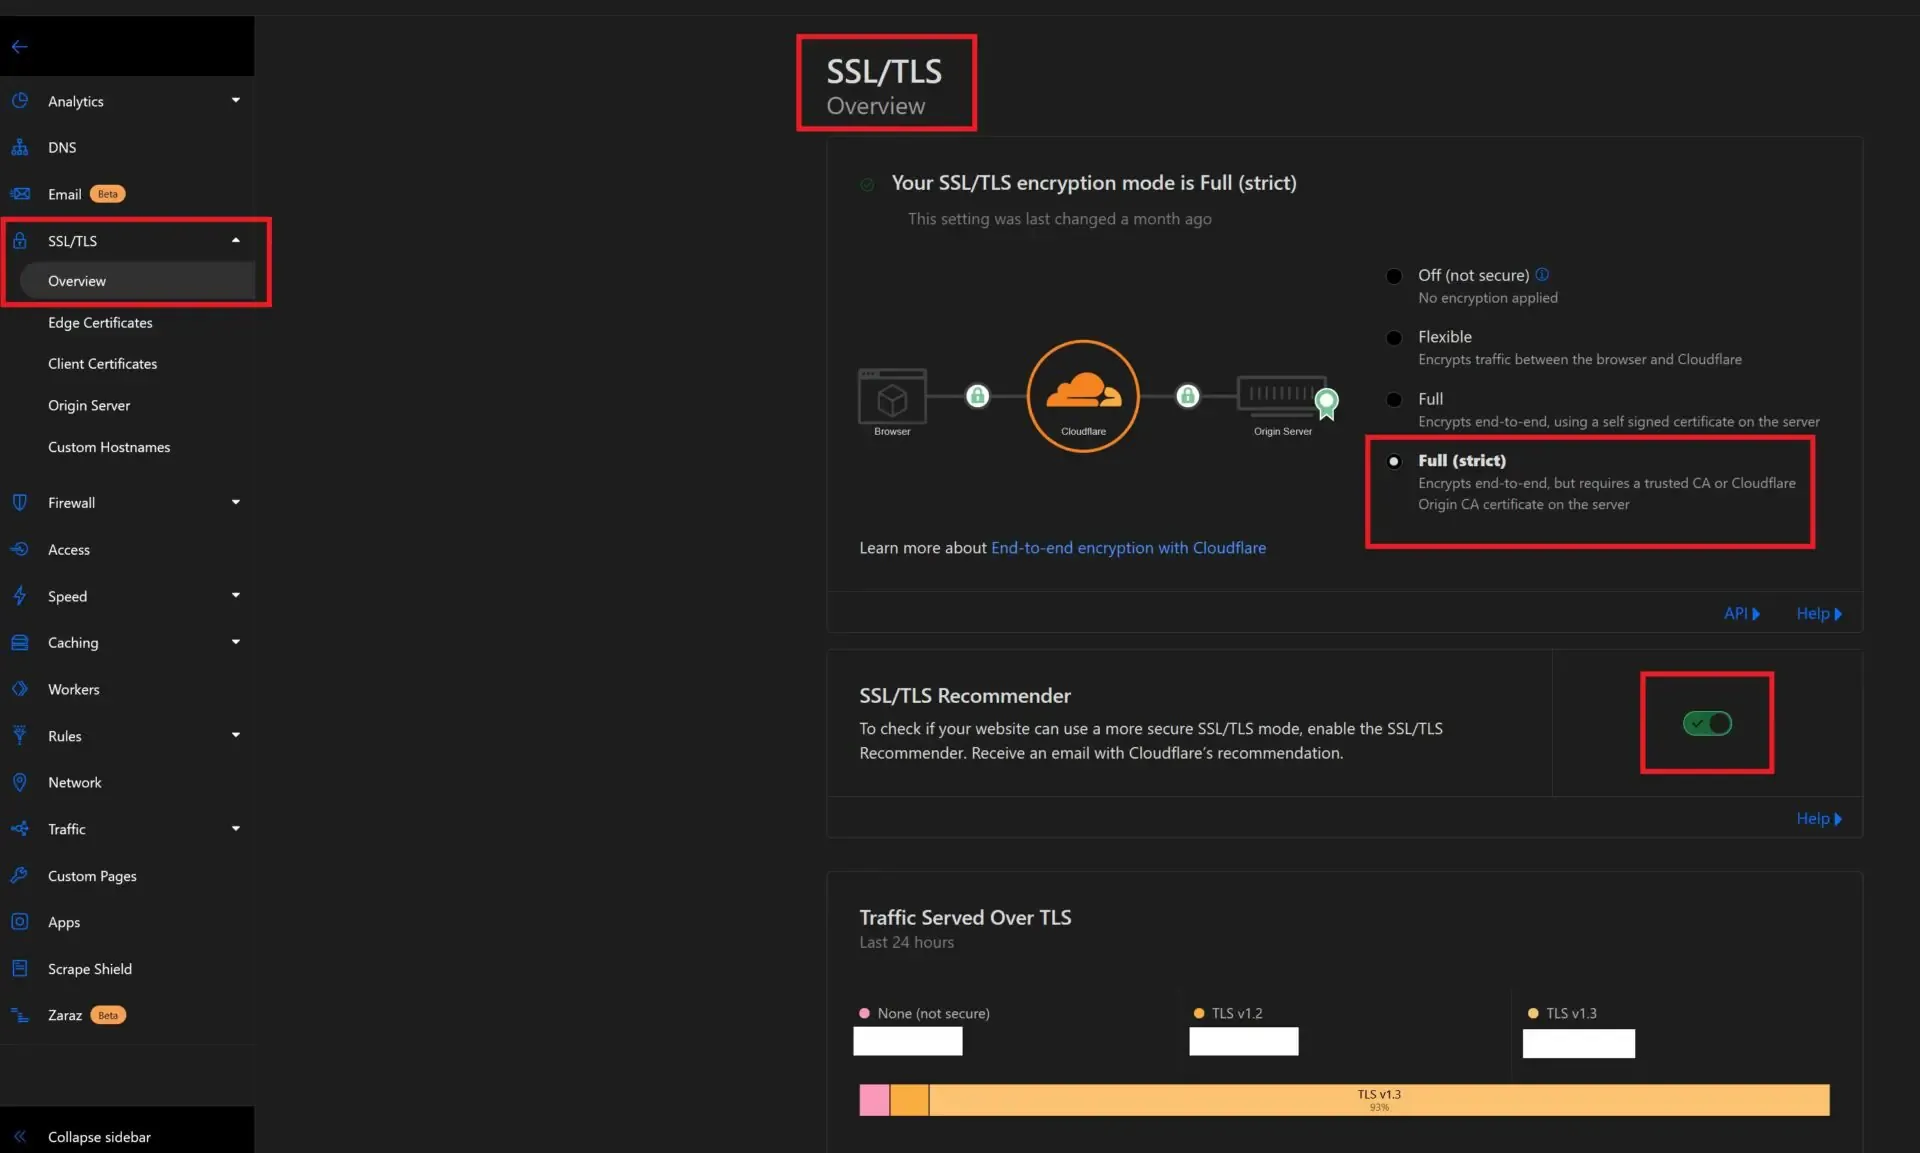Click the TLS v1.3 color legend dot
This screenshot has height=1153, width=1920.
1535,1013
